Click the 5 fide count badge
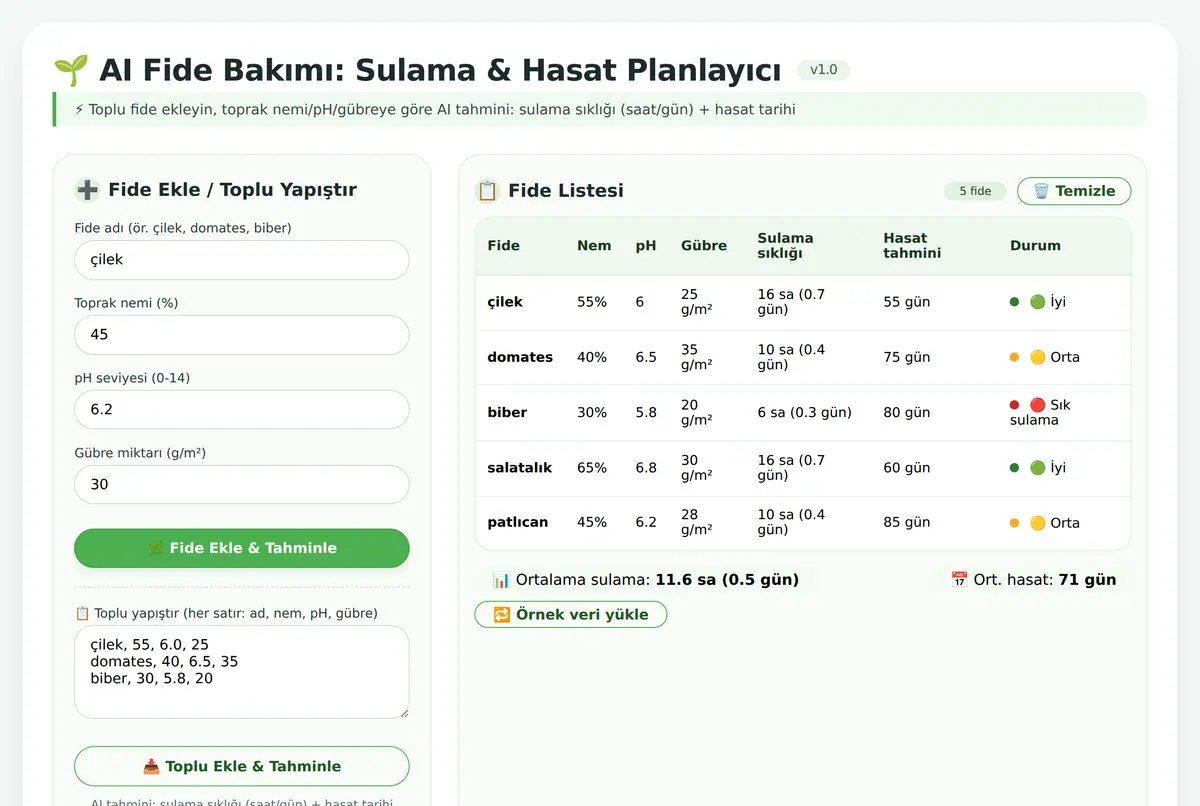1200x806 pixels. (x=975, y=191)
